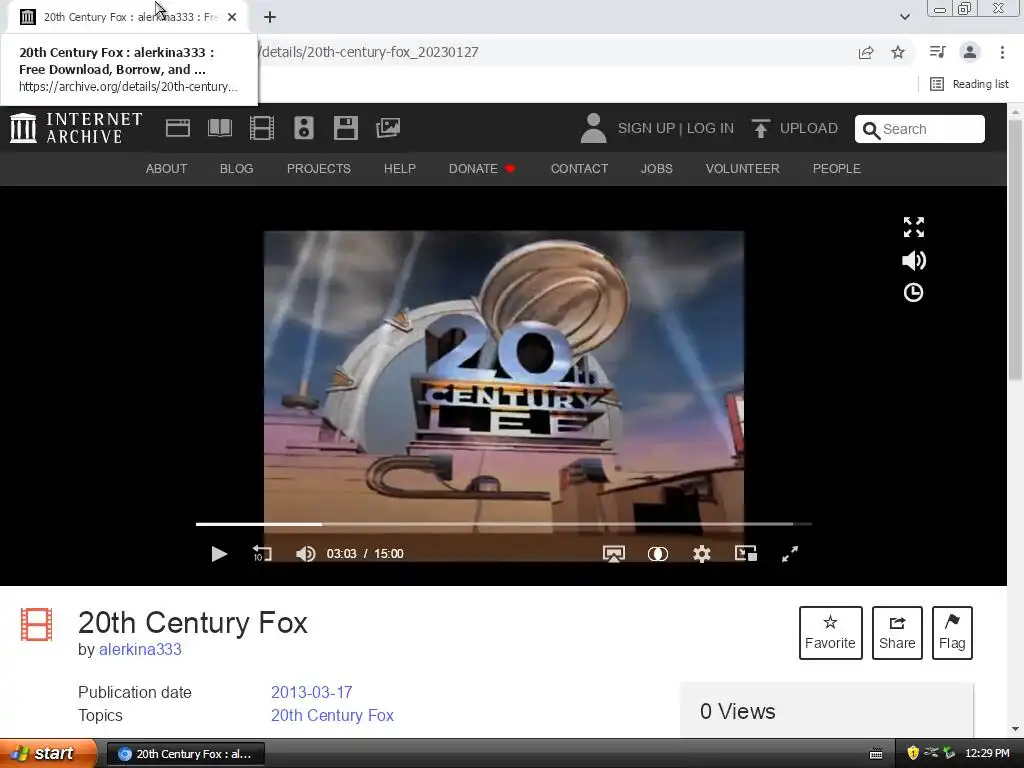Screen dimensions: 1024x768
Task: Toggle theater expand icon beside player
Action: click(914, 227)
